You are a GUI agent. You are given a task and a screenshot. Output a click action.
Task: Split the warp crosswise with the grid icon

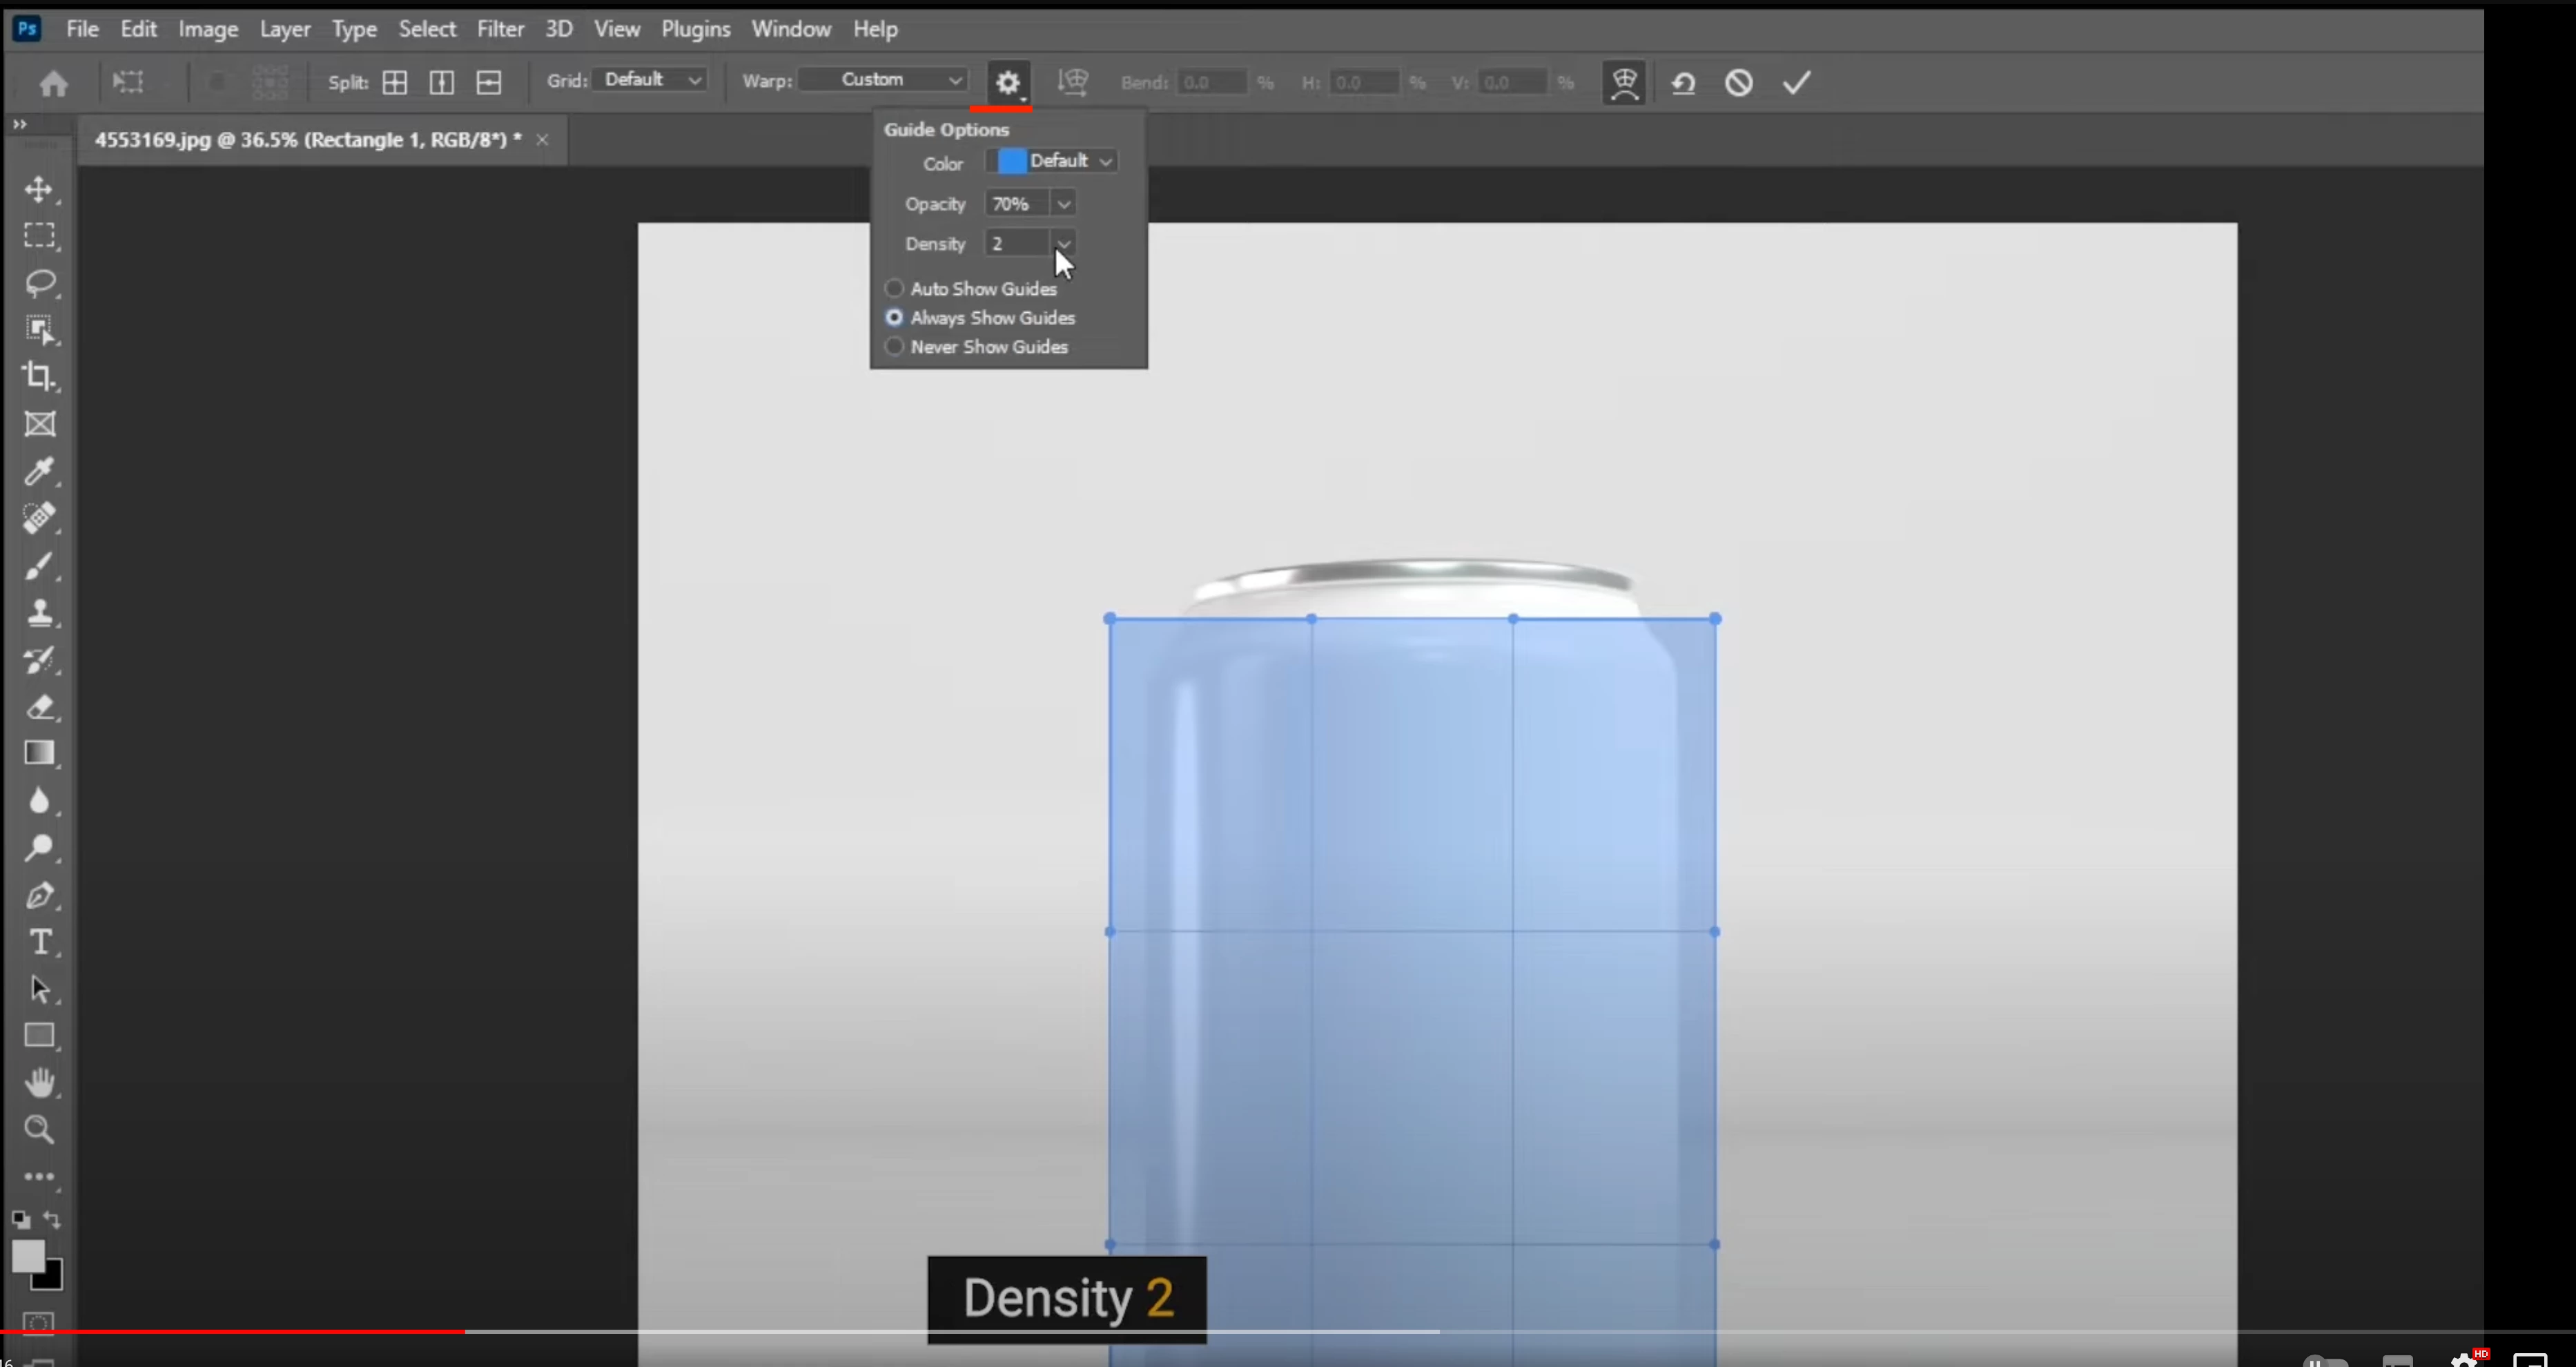click(395, 83)
